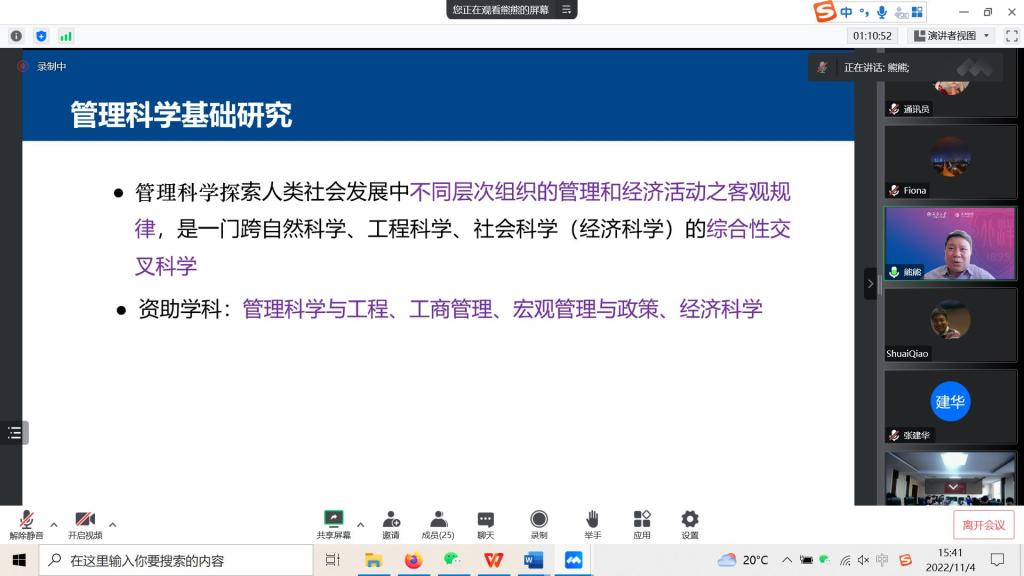This screenshot has width=1024, height=576.
Task: Expand audio options arrow beside 解除静音
Action: [54, 524]
